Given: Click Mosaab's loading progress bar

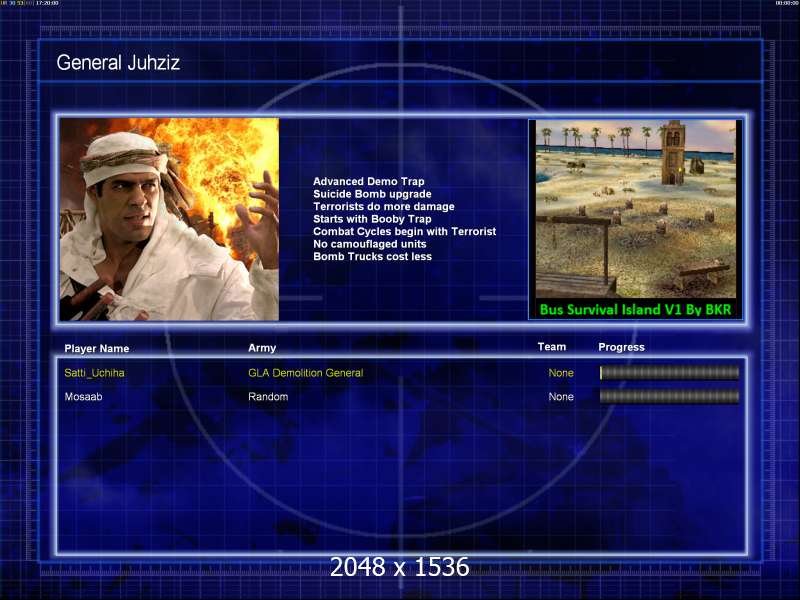Looking at the screenshot, I should tap(669, 396).
